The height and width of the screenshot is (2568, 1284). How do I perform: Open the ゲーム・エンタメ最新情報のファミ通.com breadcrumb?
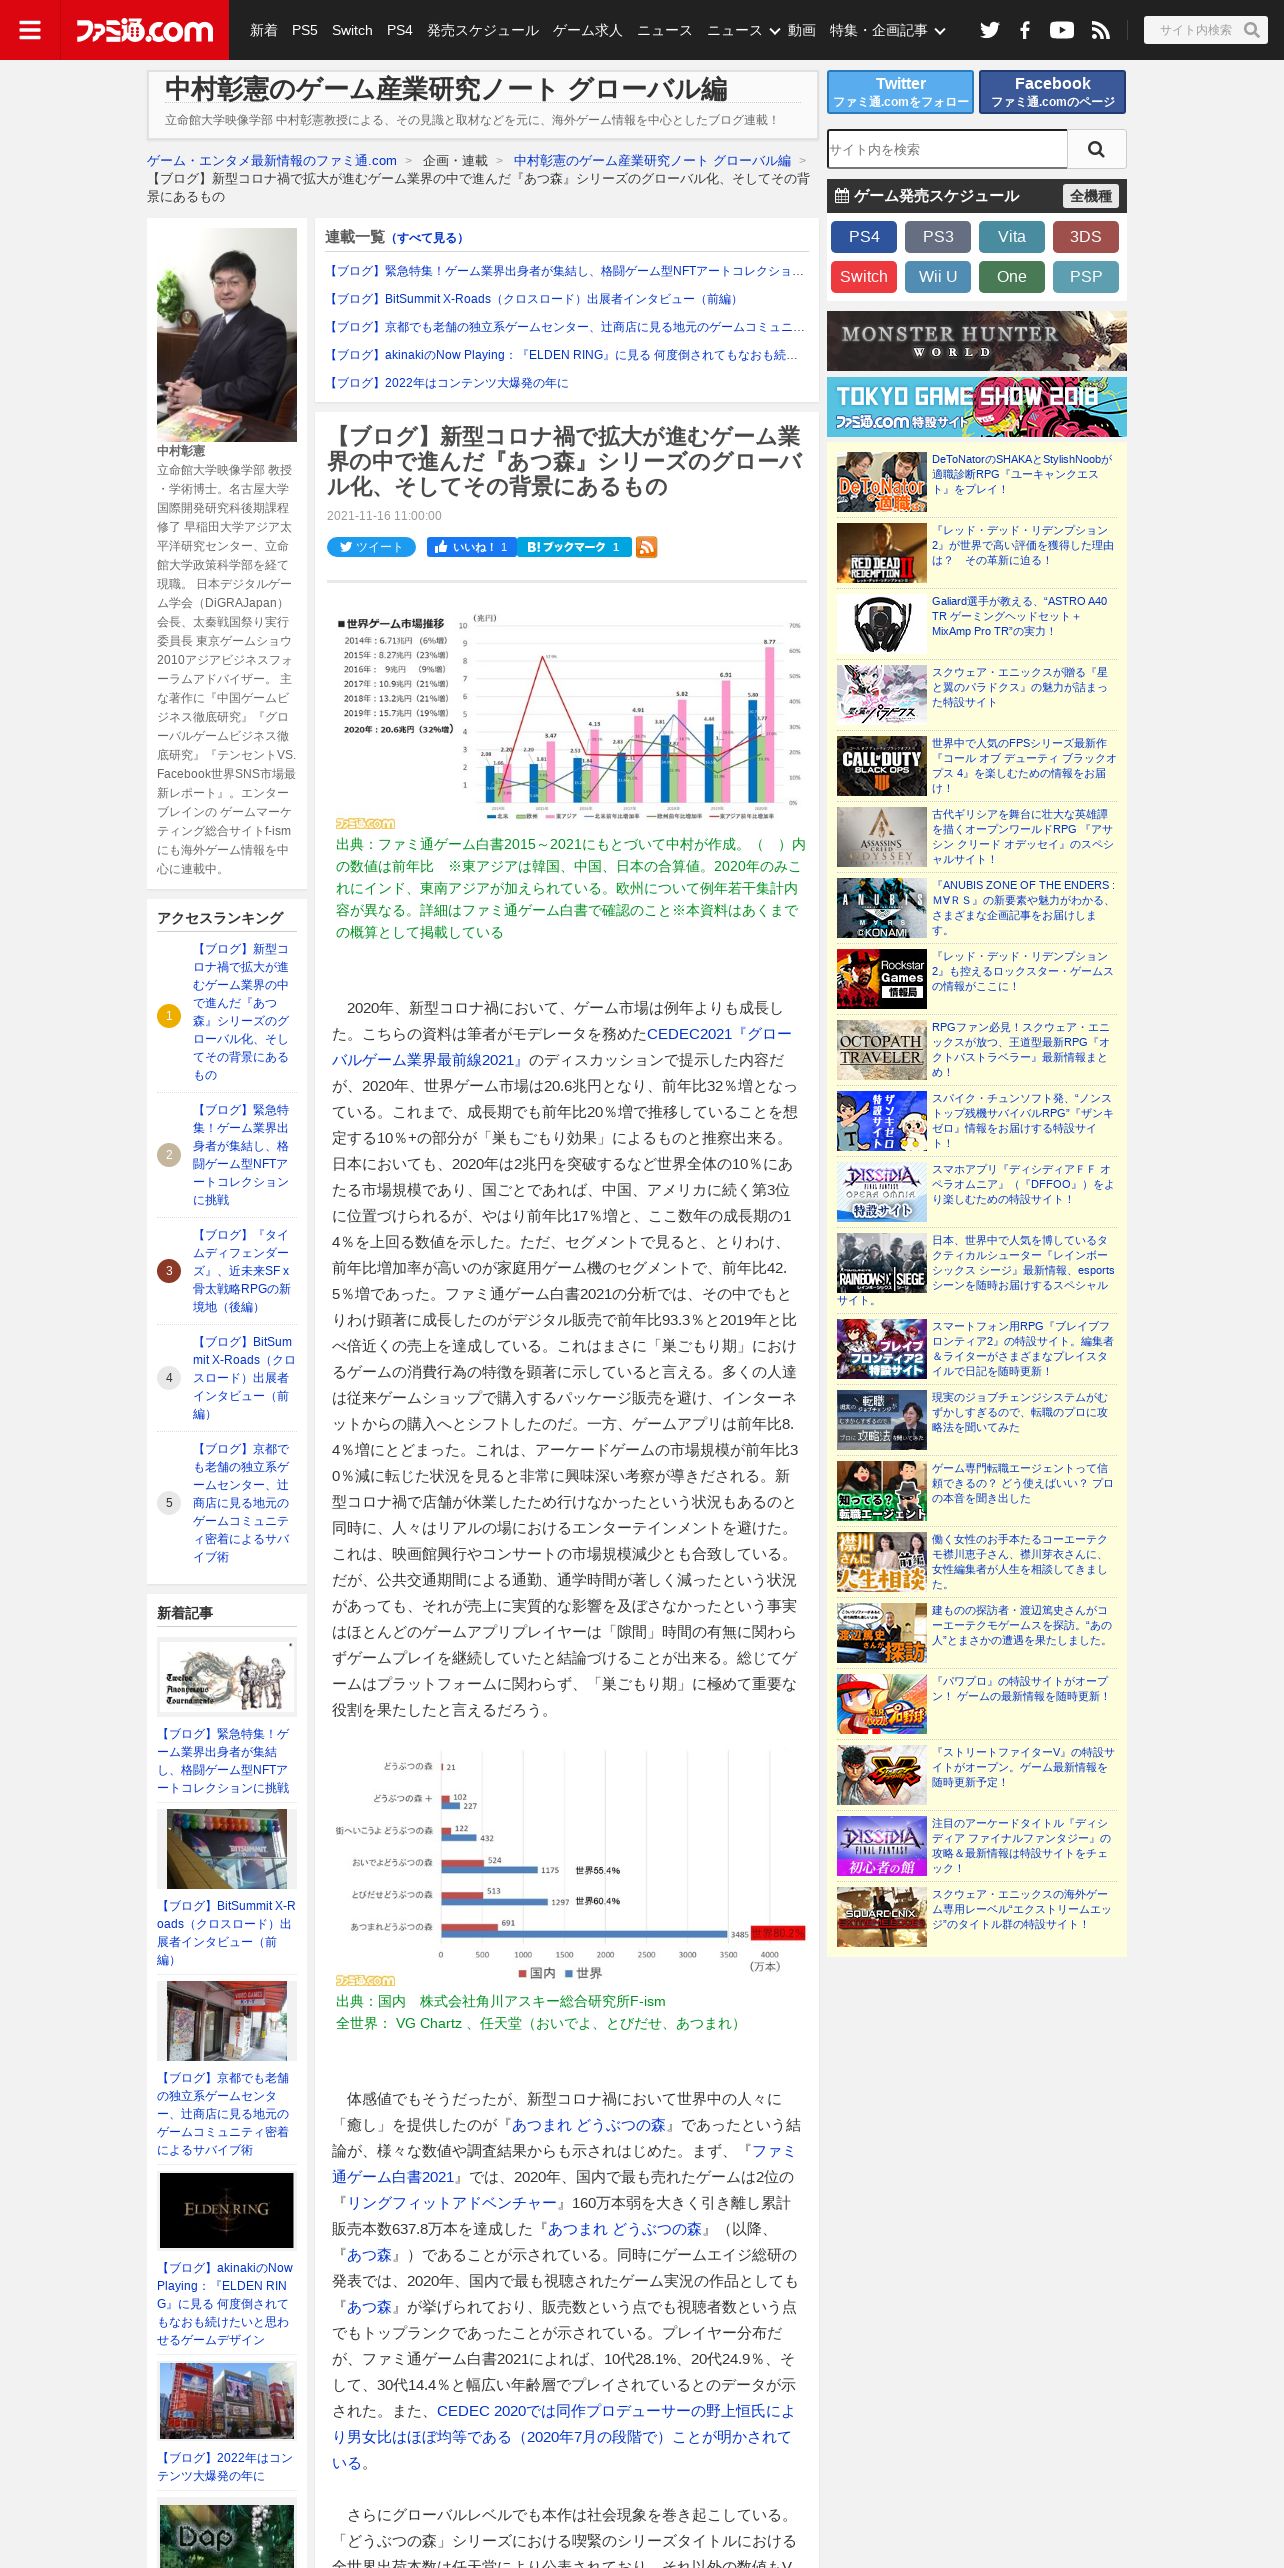click(x=272, y=160)
